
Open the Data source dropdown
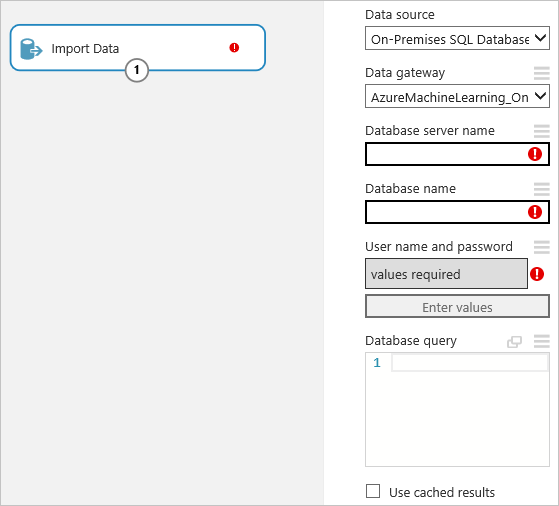click(457, 38)
